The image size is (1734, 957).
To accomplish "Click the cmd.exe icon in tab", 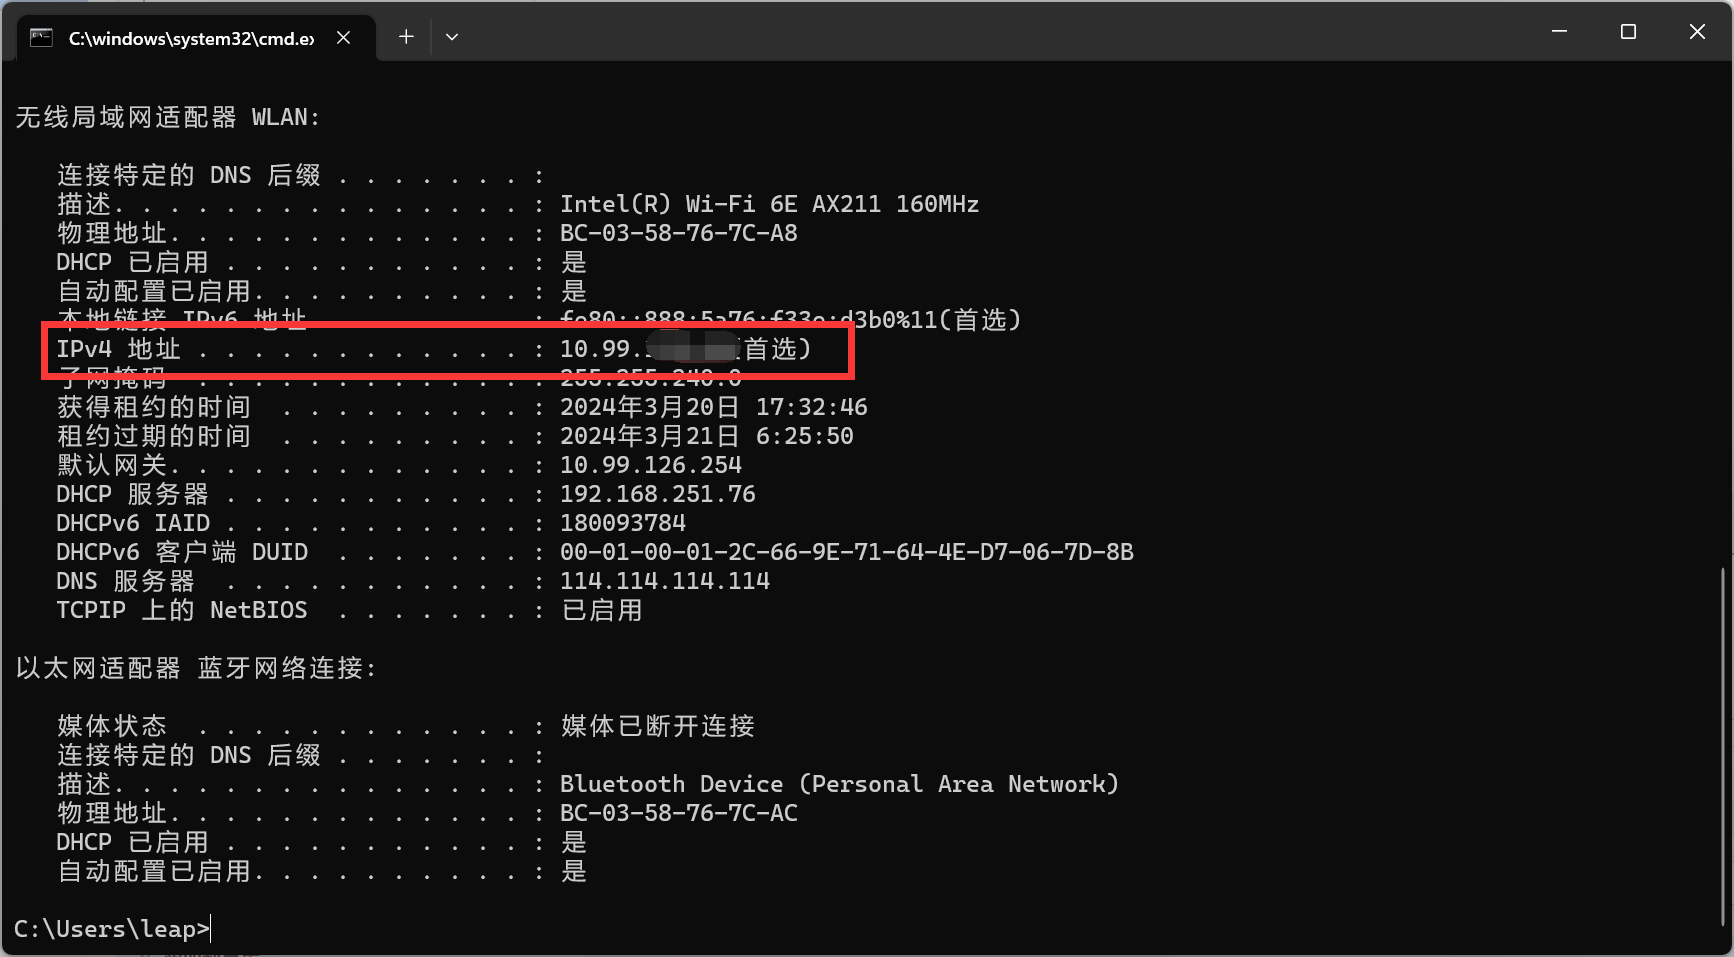I will [x=41, y=38].
